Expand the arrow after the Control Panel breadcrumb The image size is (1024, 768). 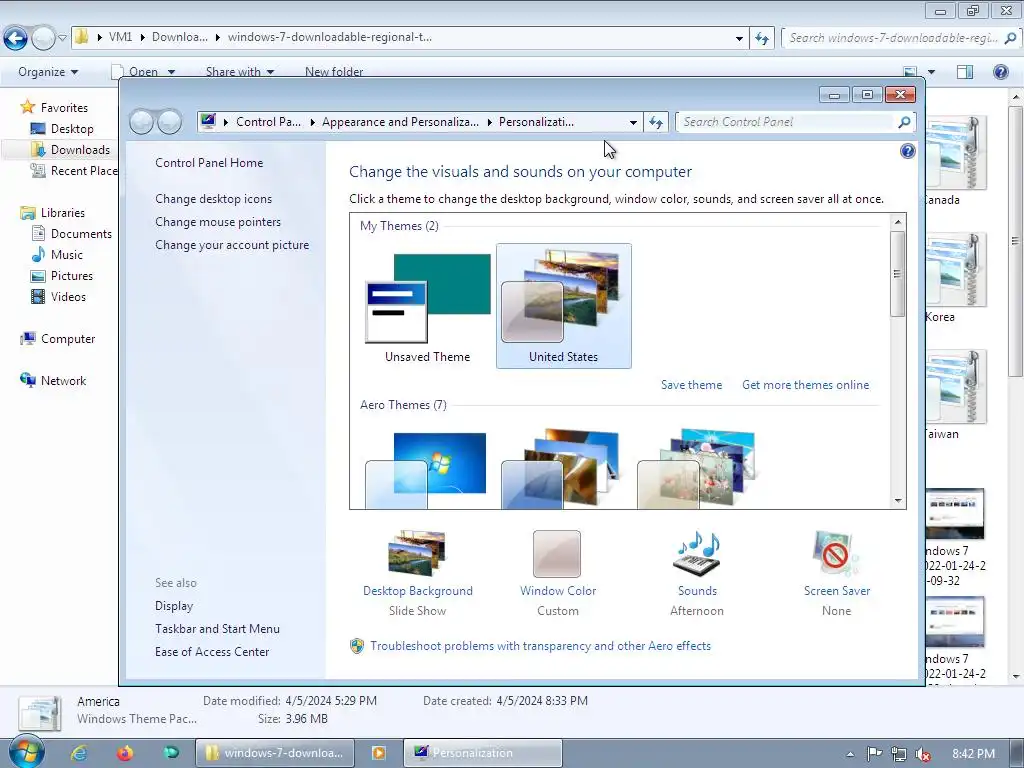pyautogui.click(x=313, y=122)
